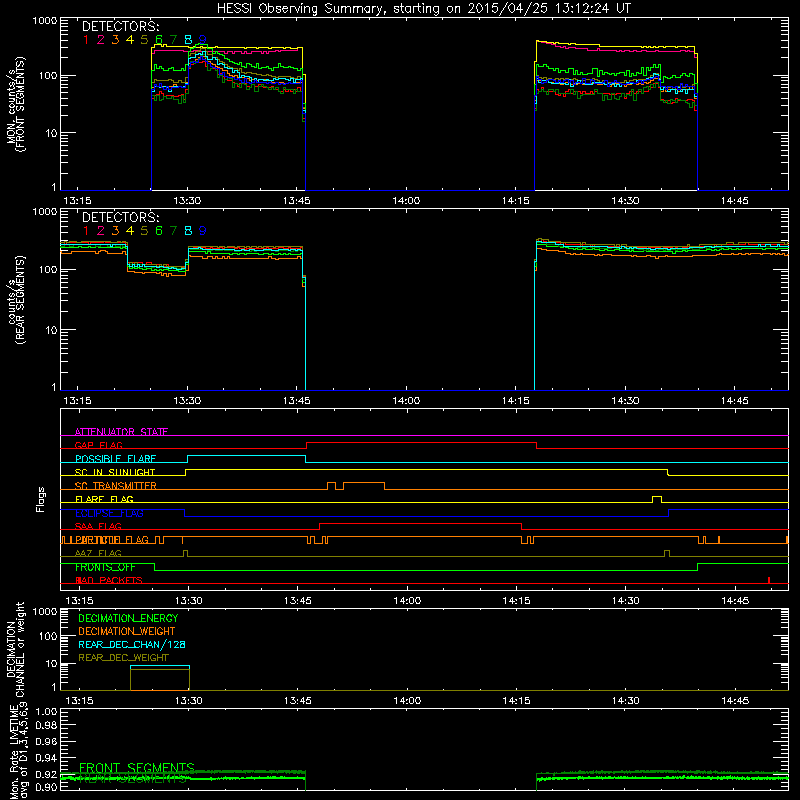The image size is (800, 800).
Task: Click the 1000 y-axis label in front segments plot
Action: (x=45, y=21)
